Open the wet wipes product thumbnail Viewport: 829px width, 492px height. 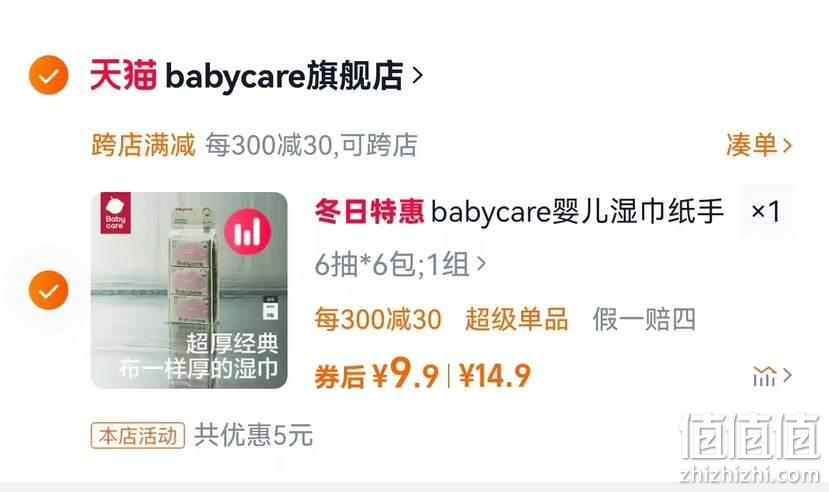tap(189, 290)
